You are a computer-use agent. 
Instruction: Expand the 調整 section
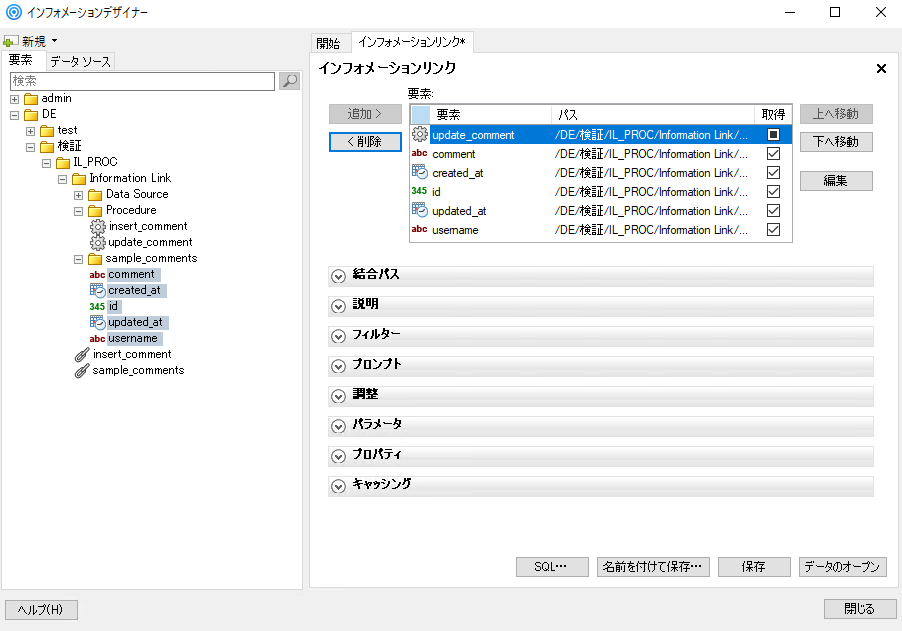coord(338,396)
